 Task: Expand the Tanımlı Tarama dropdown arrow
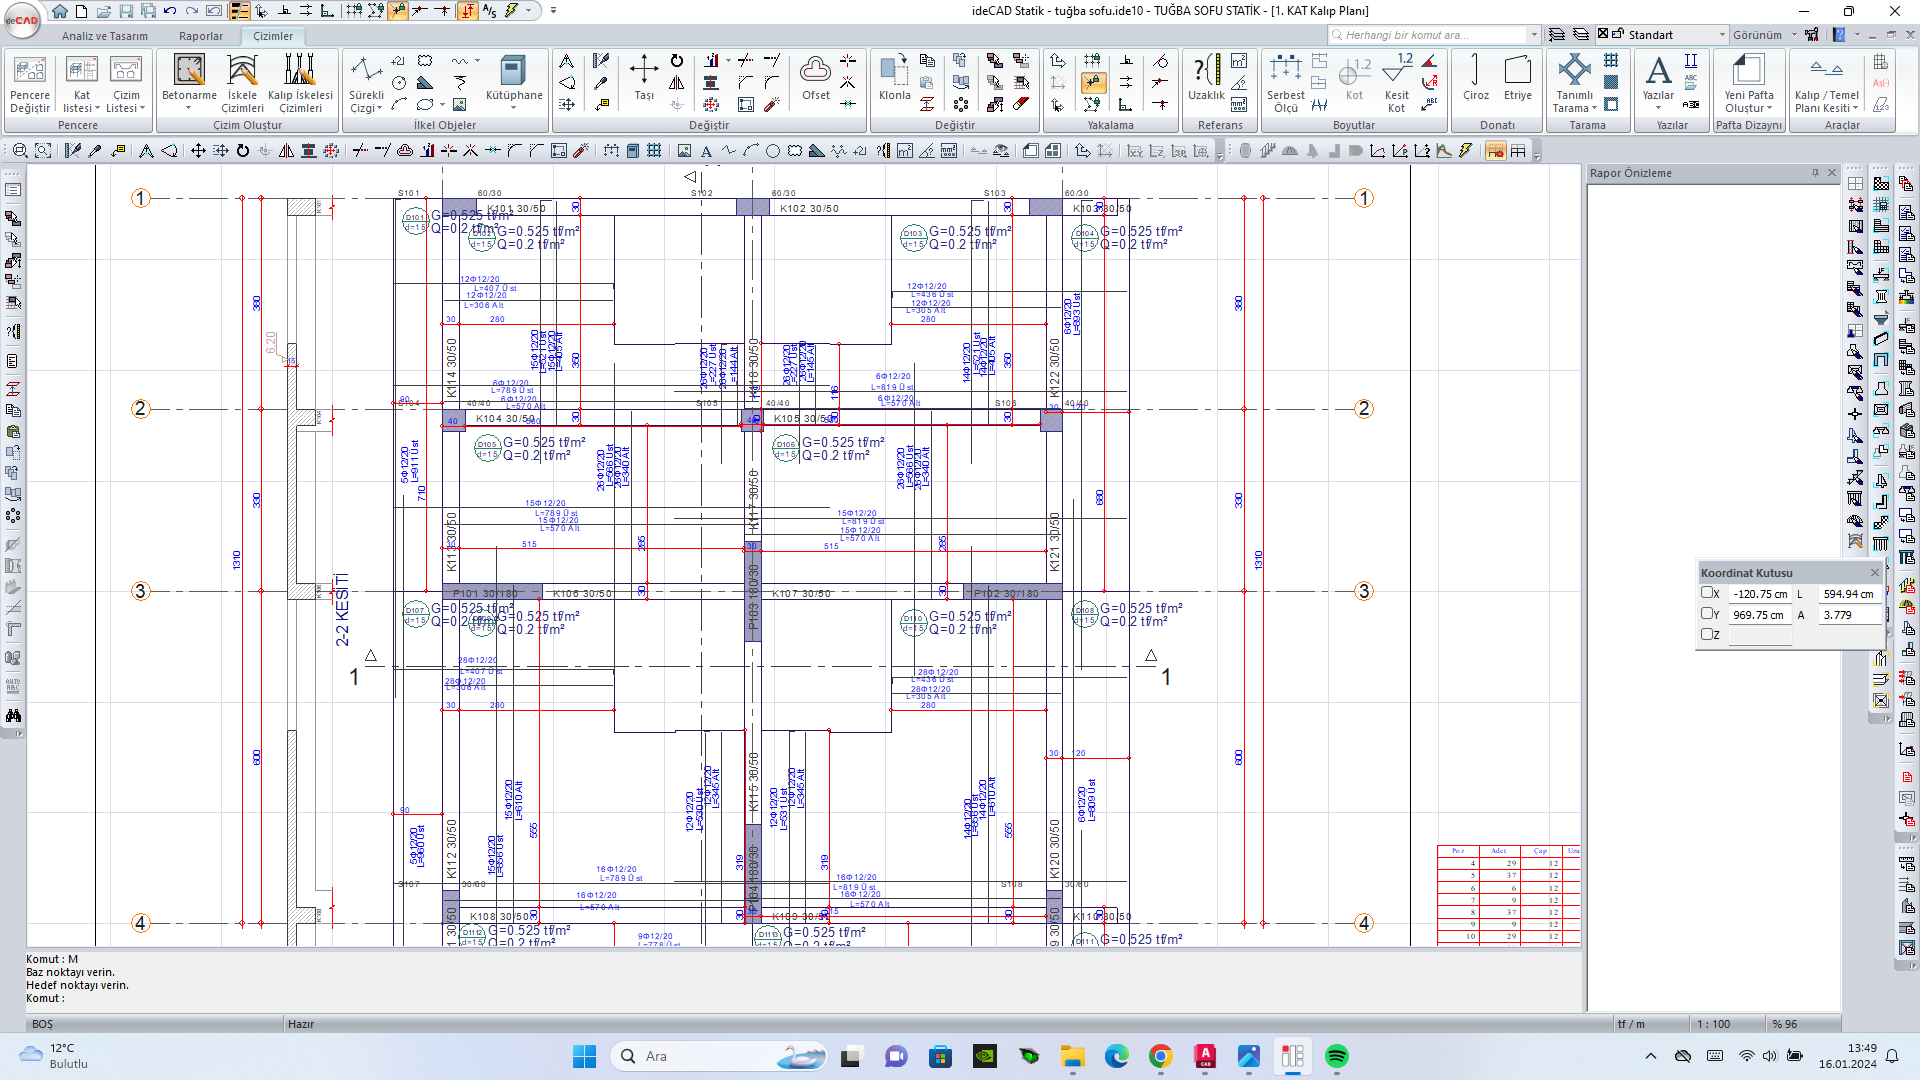click(x=1594, y=109)
